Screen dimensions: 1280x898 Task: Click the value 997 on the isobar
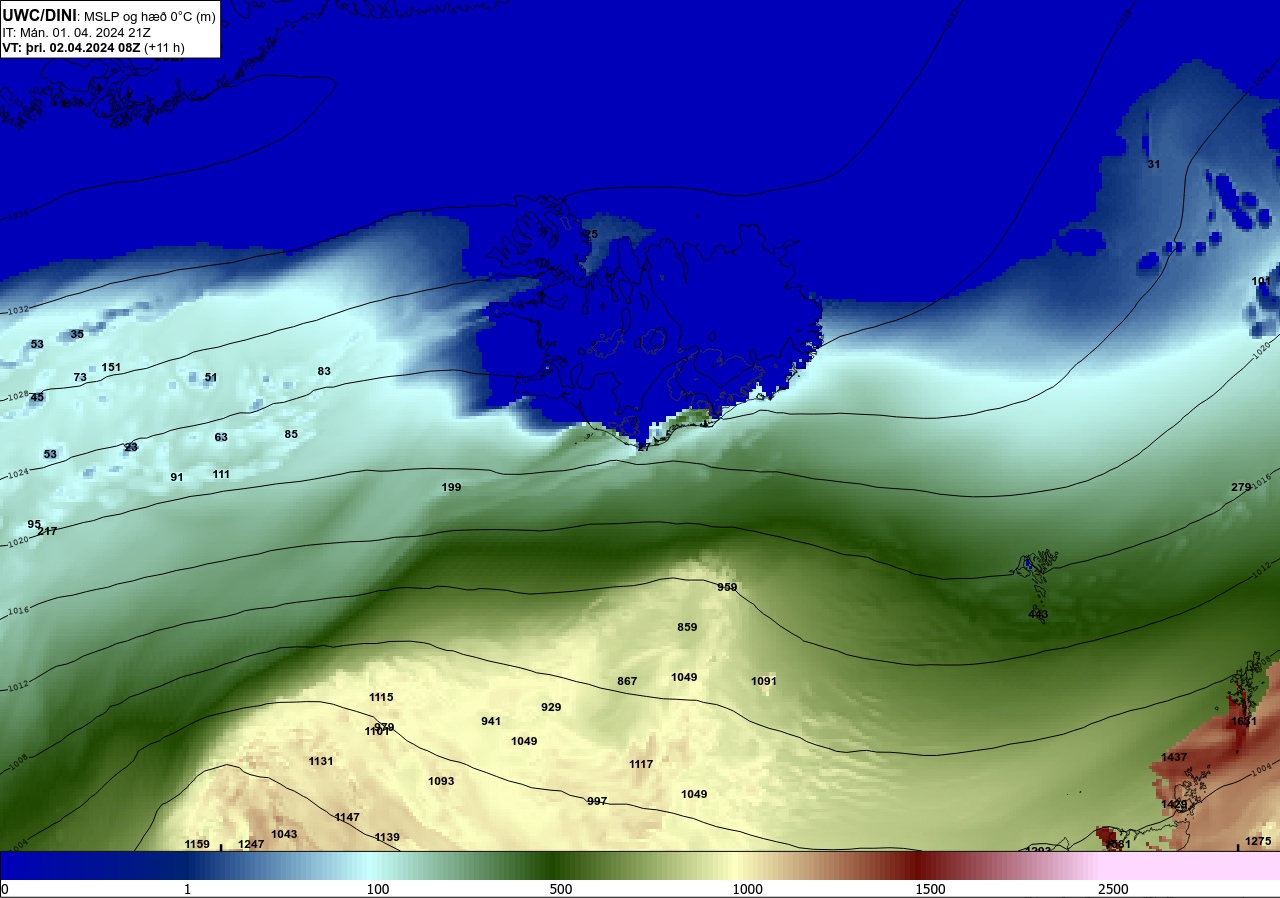point(597,801)
